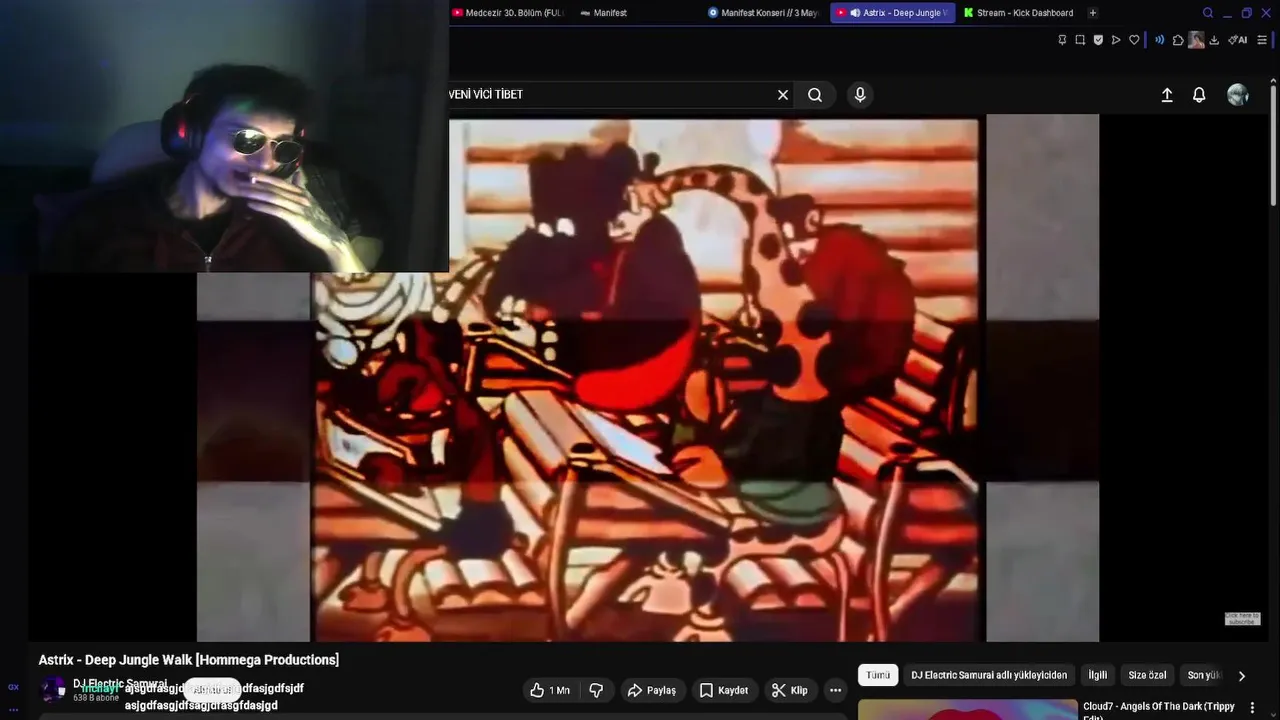This screenshot has width=1280, height=720.
Task: Click the Kaydet save button
Action: pyautogui.click(x=724, y=690)
